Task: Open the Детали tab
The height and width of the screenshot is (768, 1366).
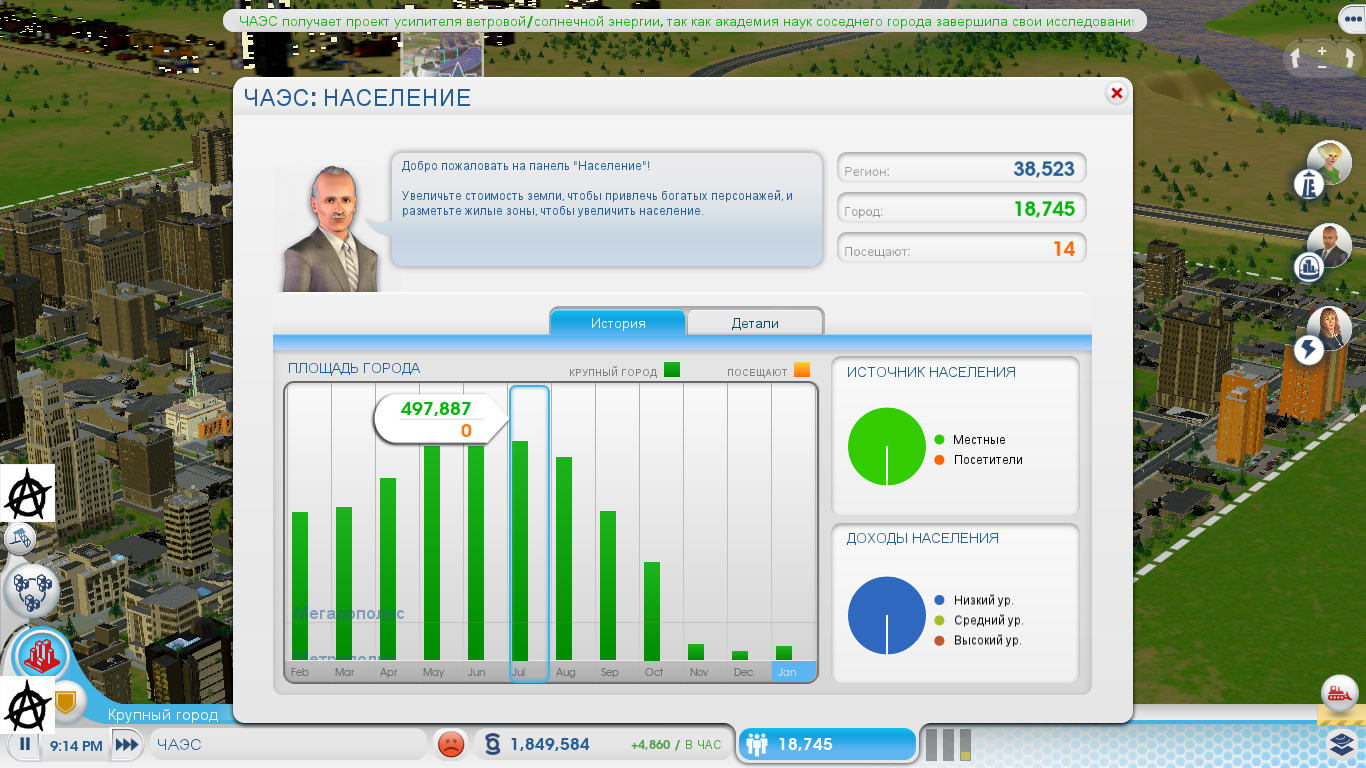Action: 755,323
